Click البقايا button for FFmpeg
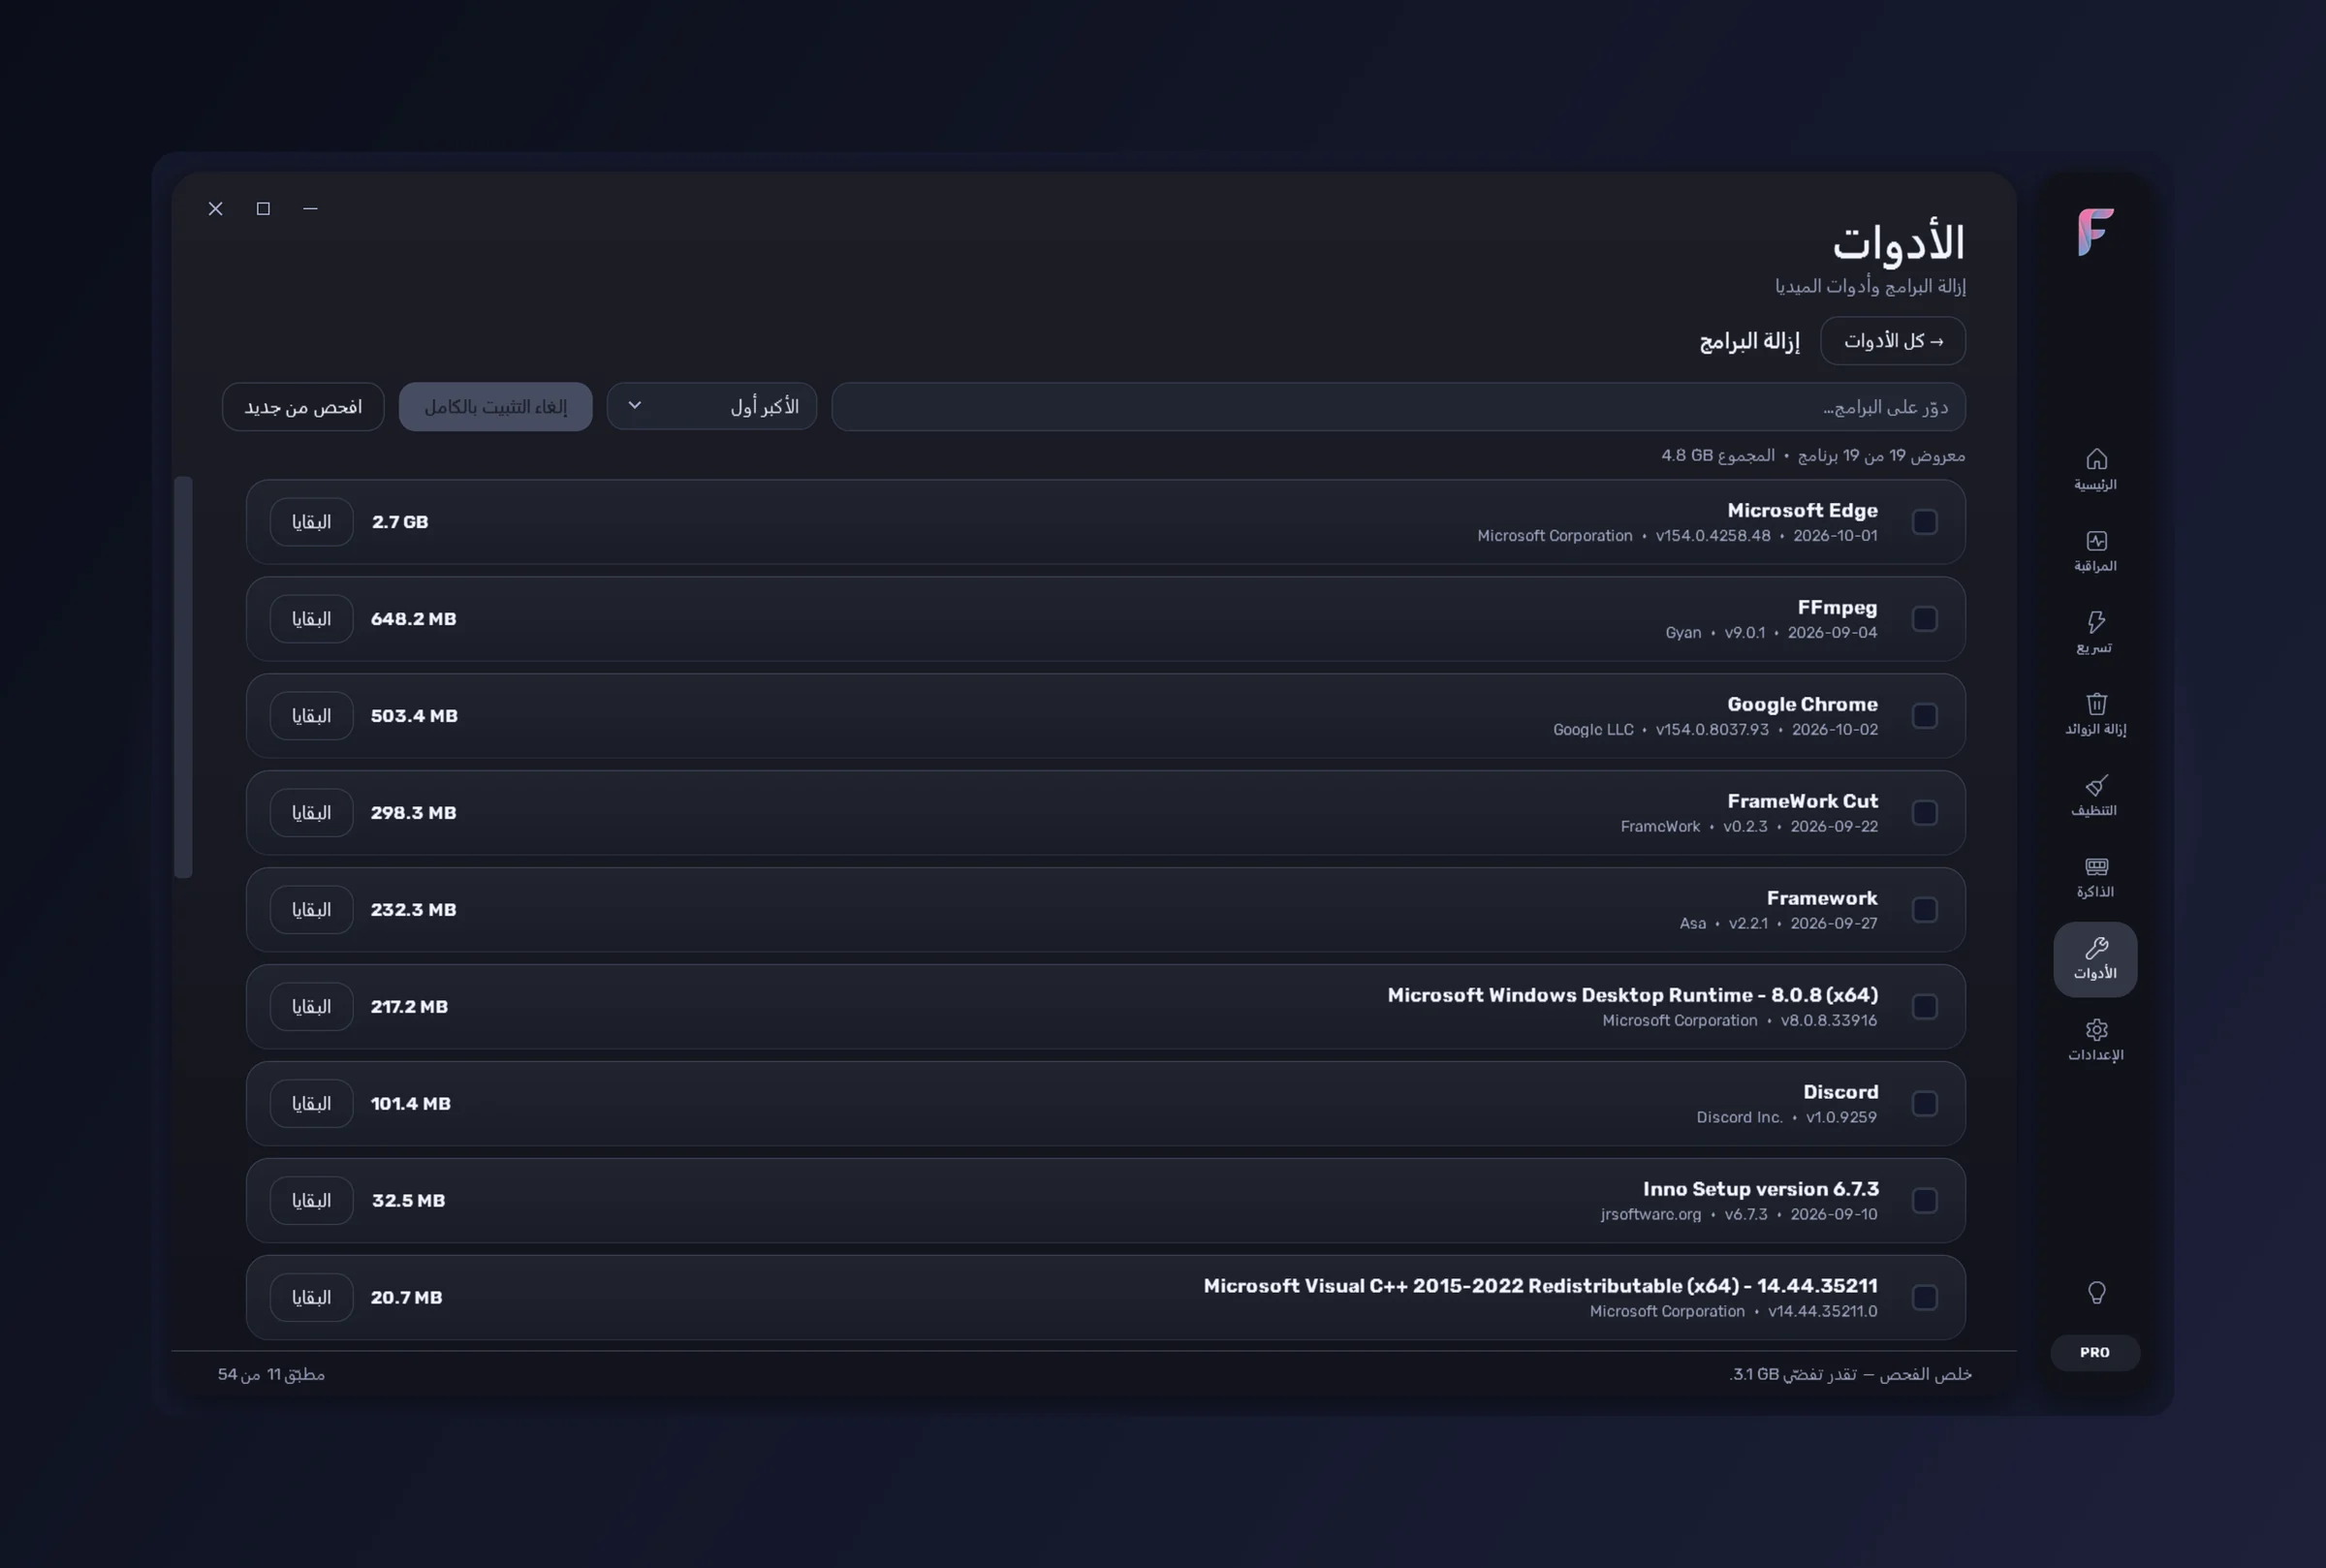 click(x=311, y=619)
